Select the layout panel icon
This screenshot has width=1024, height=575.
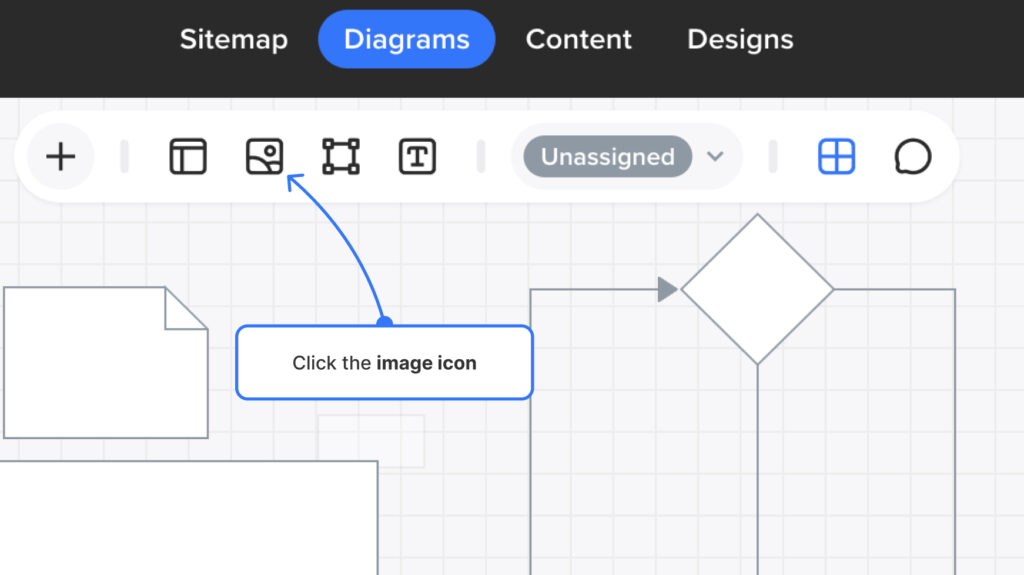click(188, 156)
